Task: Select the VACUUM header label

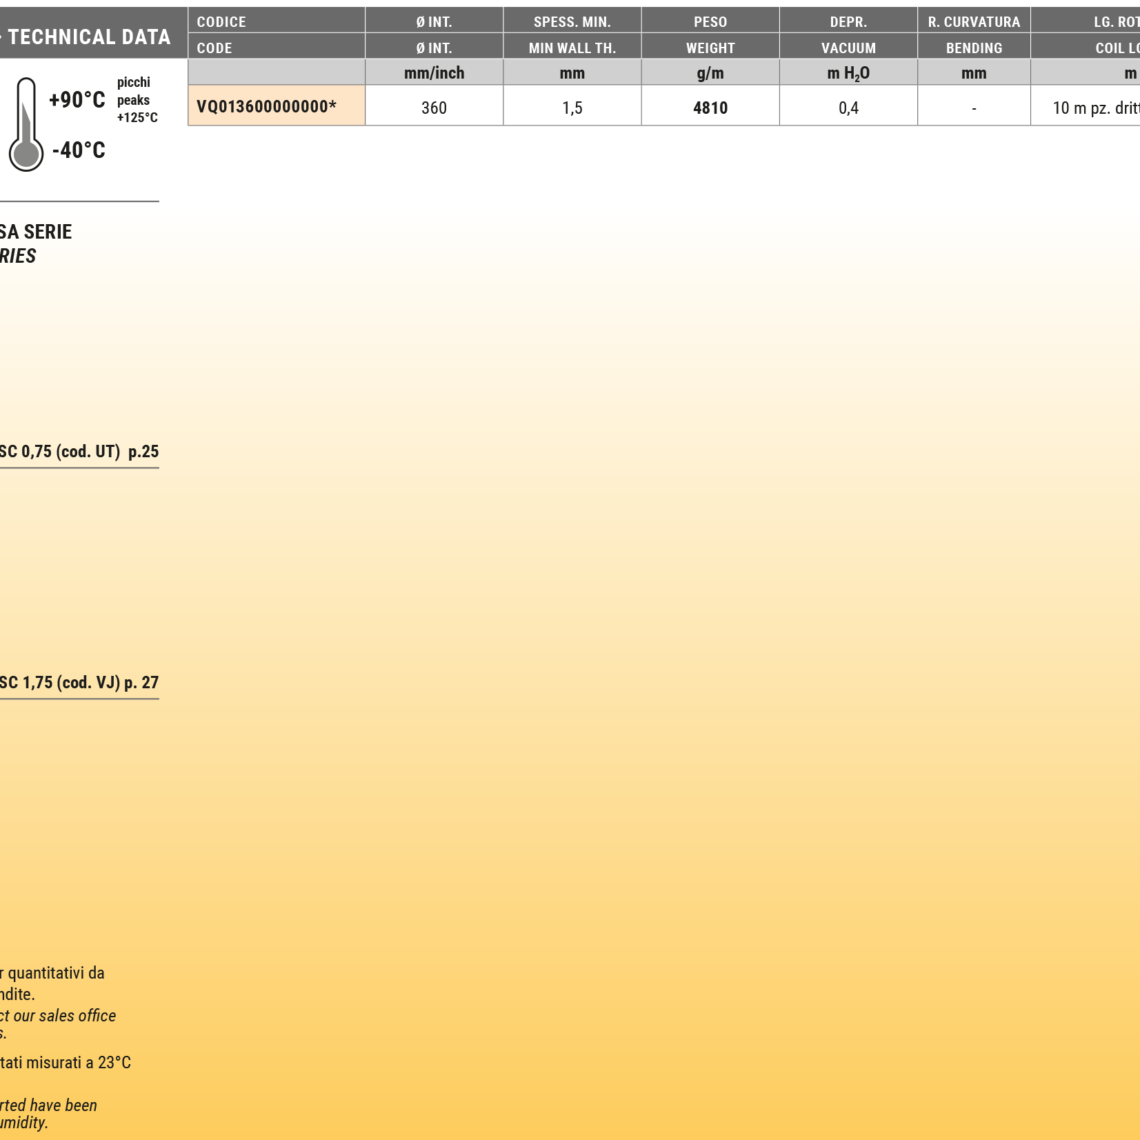Action: click(x=848, y=47)
